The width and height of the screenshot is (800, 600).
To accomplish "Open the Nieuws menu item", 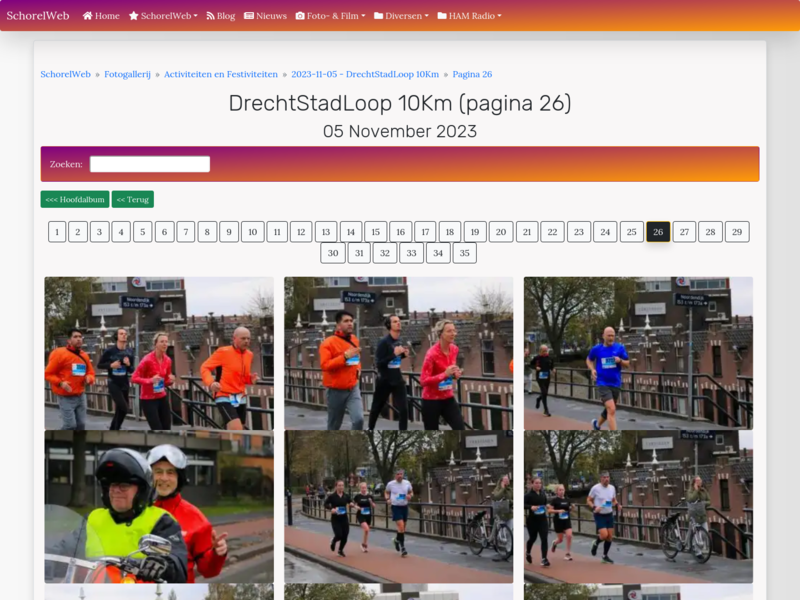I will click(x=265, y=16).
